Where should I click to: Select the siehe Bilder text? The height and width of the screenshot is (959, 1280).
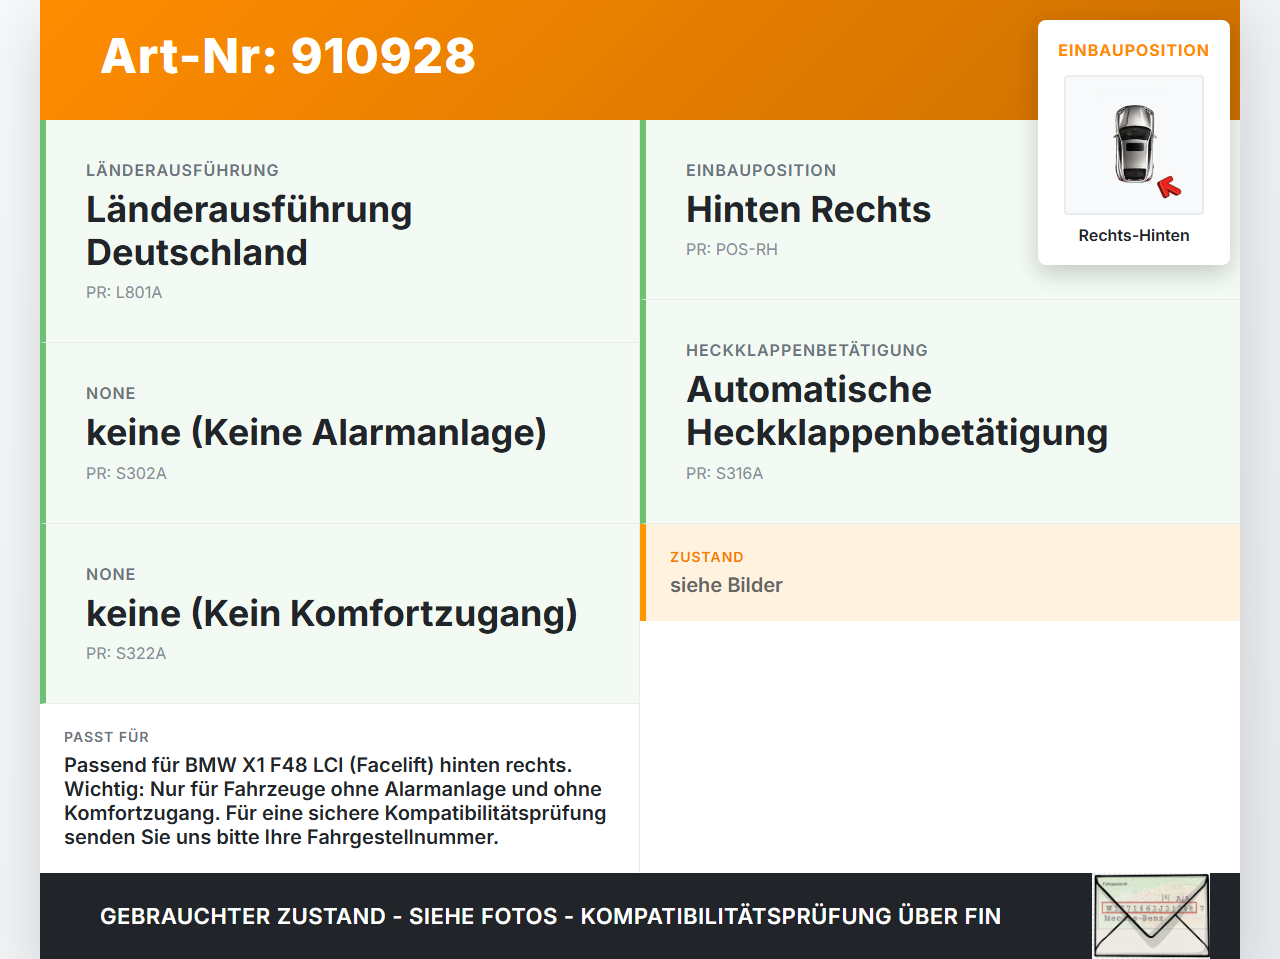tap(726, 585)
